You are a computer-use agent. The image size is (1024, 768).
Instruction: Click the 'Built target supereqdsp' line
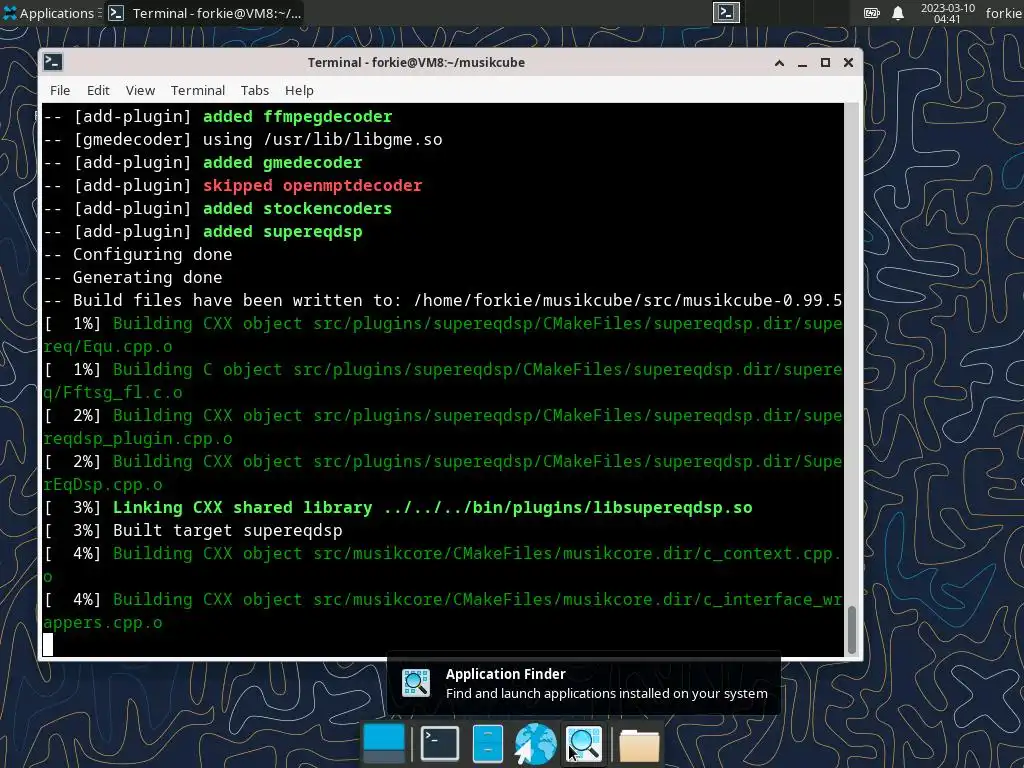tap(193, 530)
